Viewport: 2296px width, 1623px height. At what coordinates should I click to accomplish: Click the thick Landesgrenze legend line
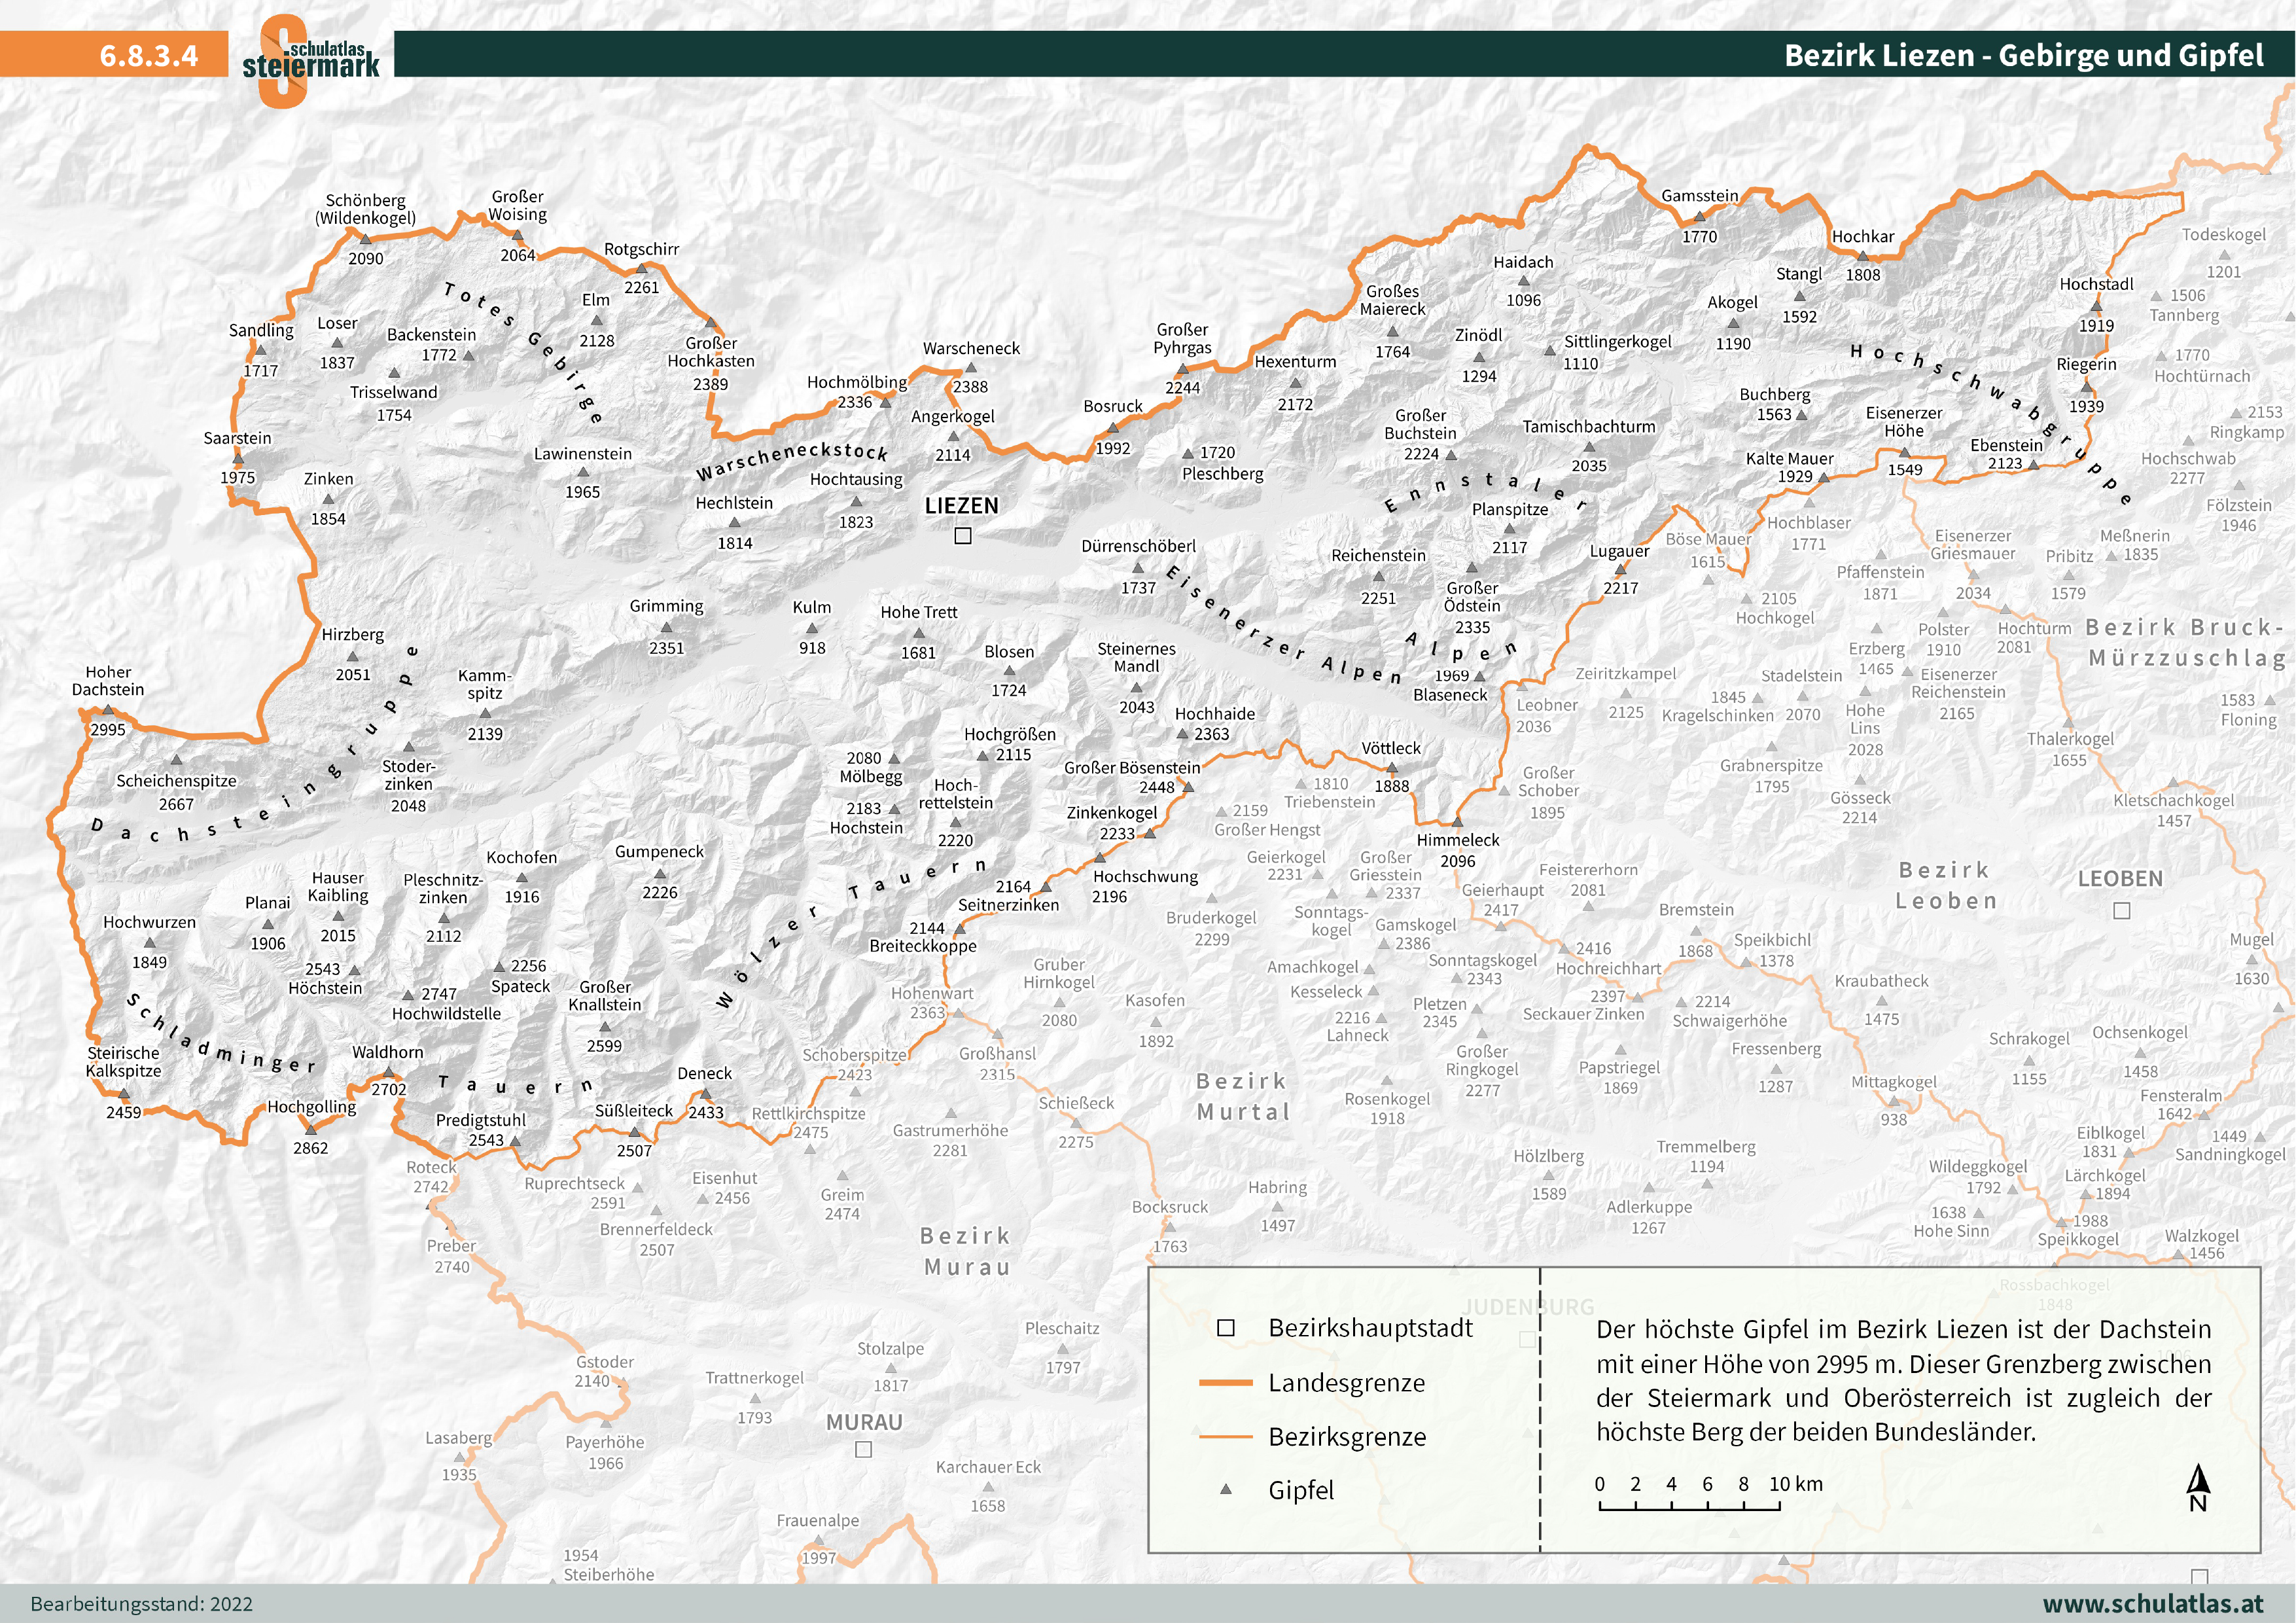click(1226, 1382)
